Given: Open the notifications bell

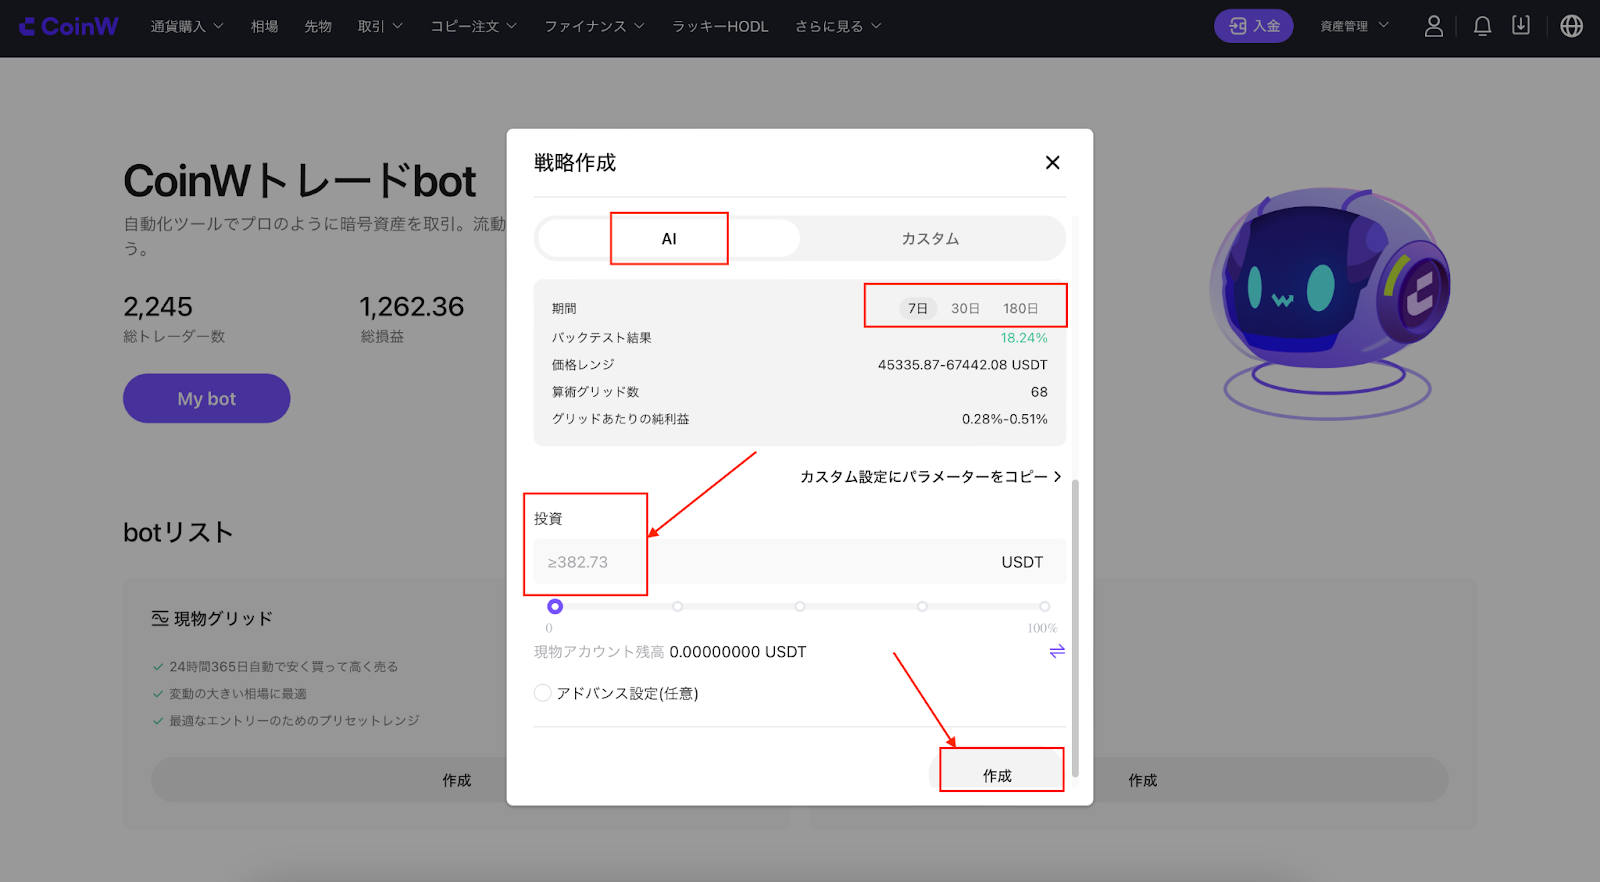Looking at the screenshot, I should tap(1482, 26).
